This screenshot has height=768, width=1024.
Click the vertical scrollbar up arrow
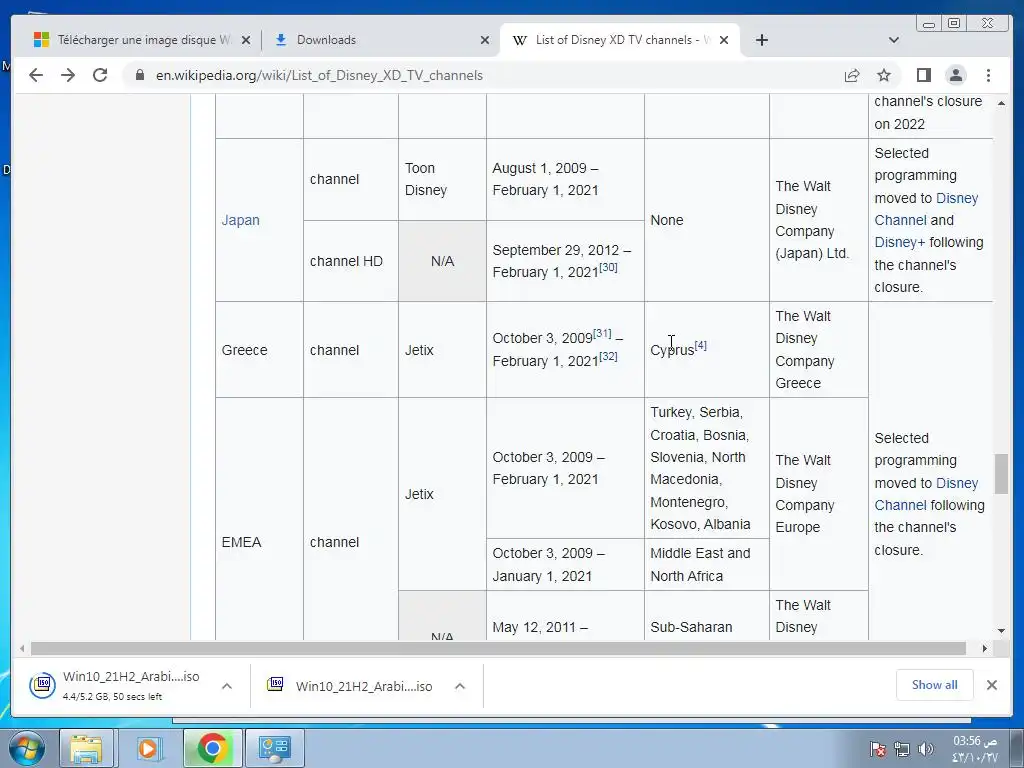[1001, 103]
